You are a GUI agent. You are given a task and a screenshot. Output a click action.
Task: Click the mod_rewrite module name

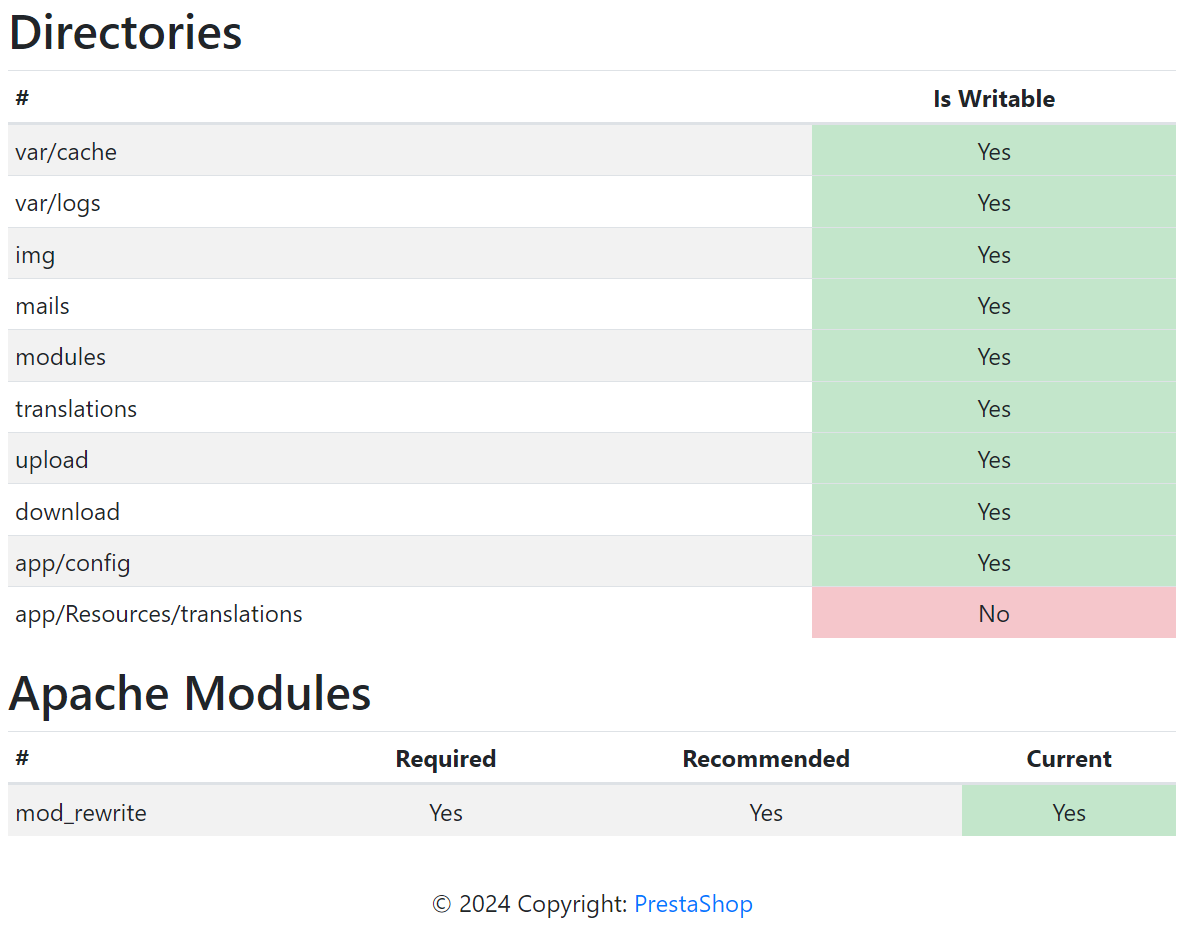[81, 813]
